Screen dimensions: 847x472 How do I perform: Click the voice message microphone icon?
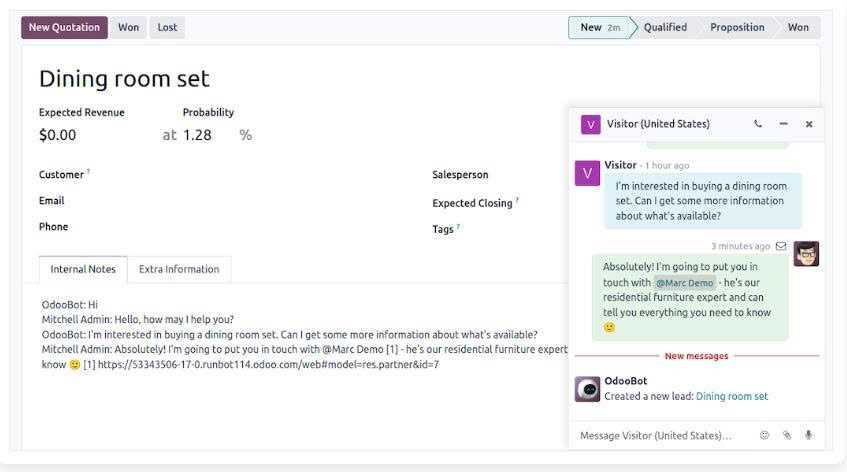point(808,435)
